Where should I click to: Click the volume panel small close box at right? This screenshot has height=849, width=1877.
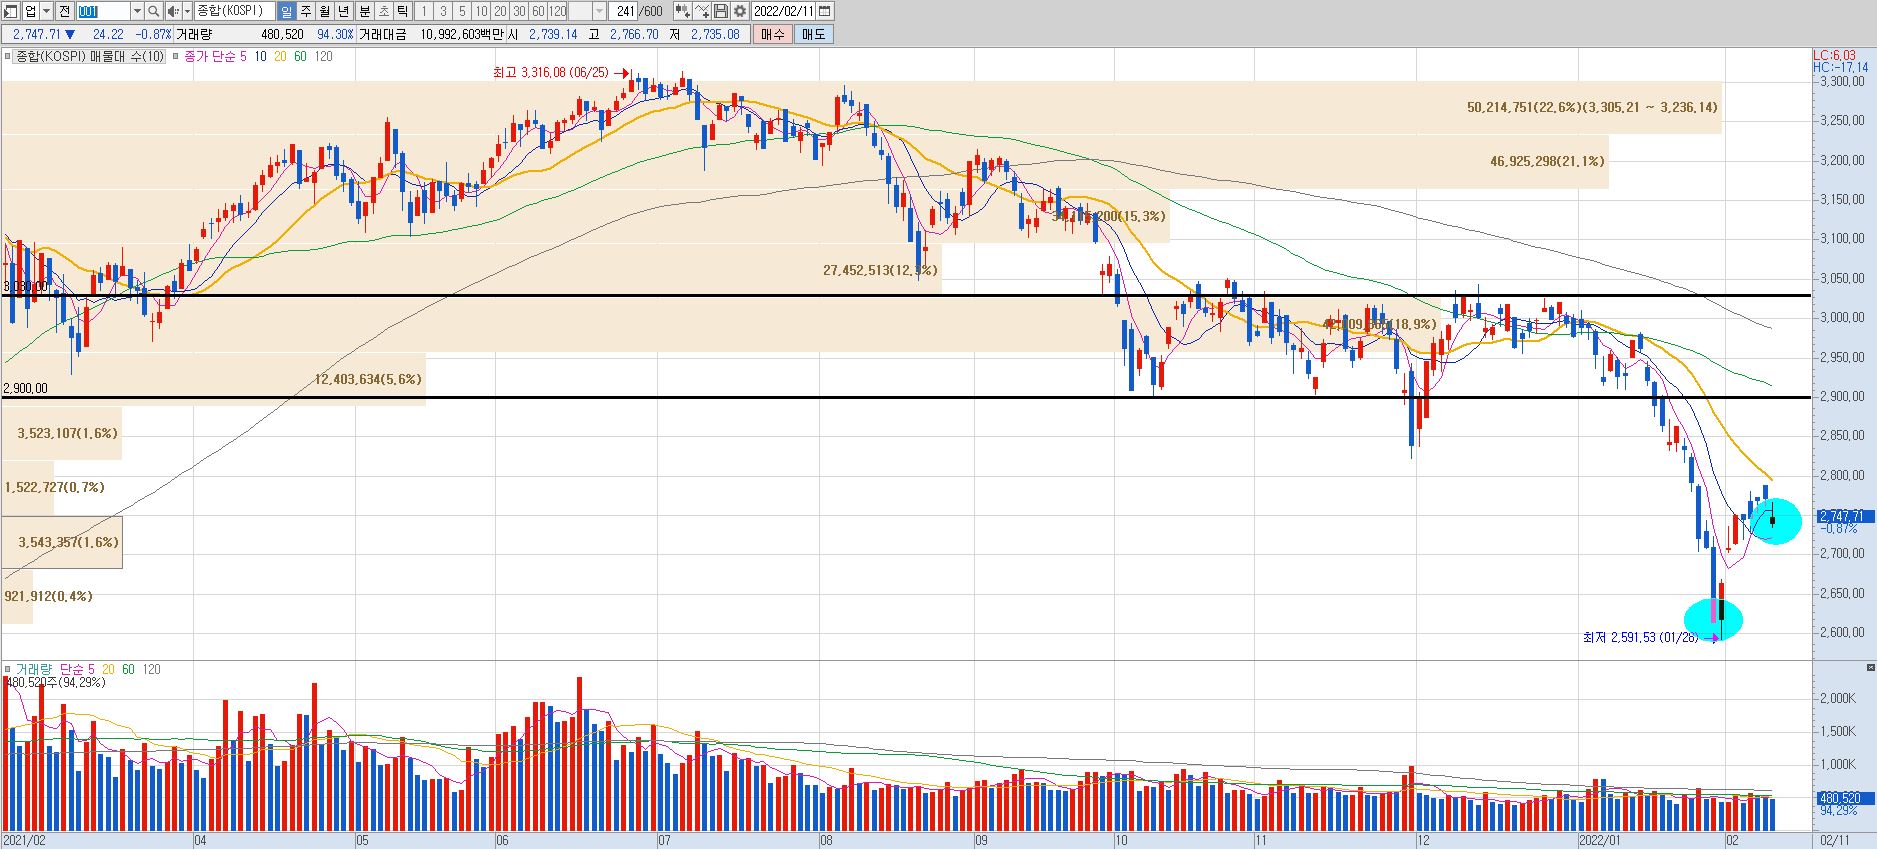coord(1870,667)
